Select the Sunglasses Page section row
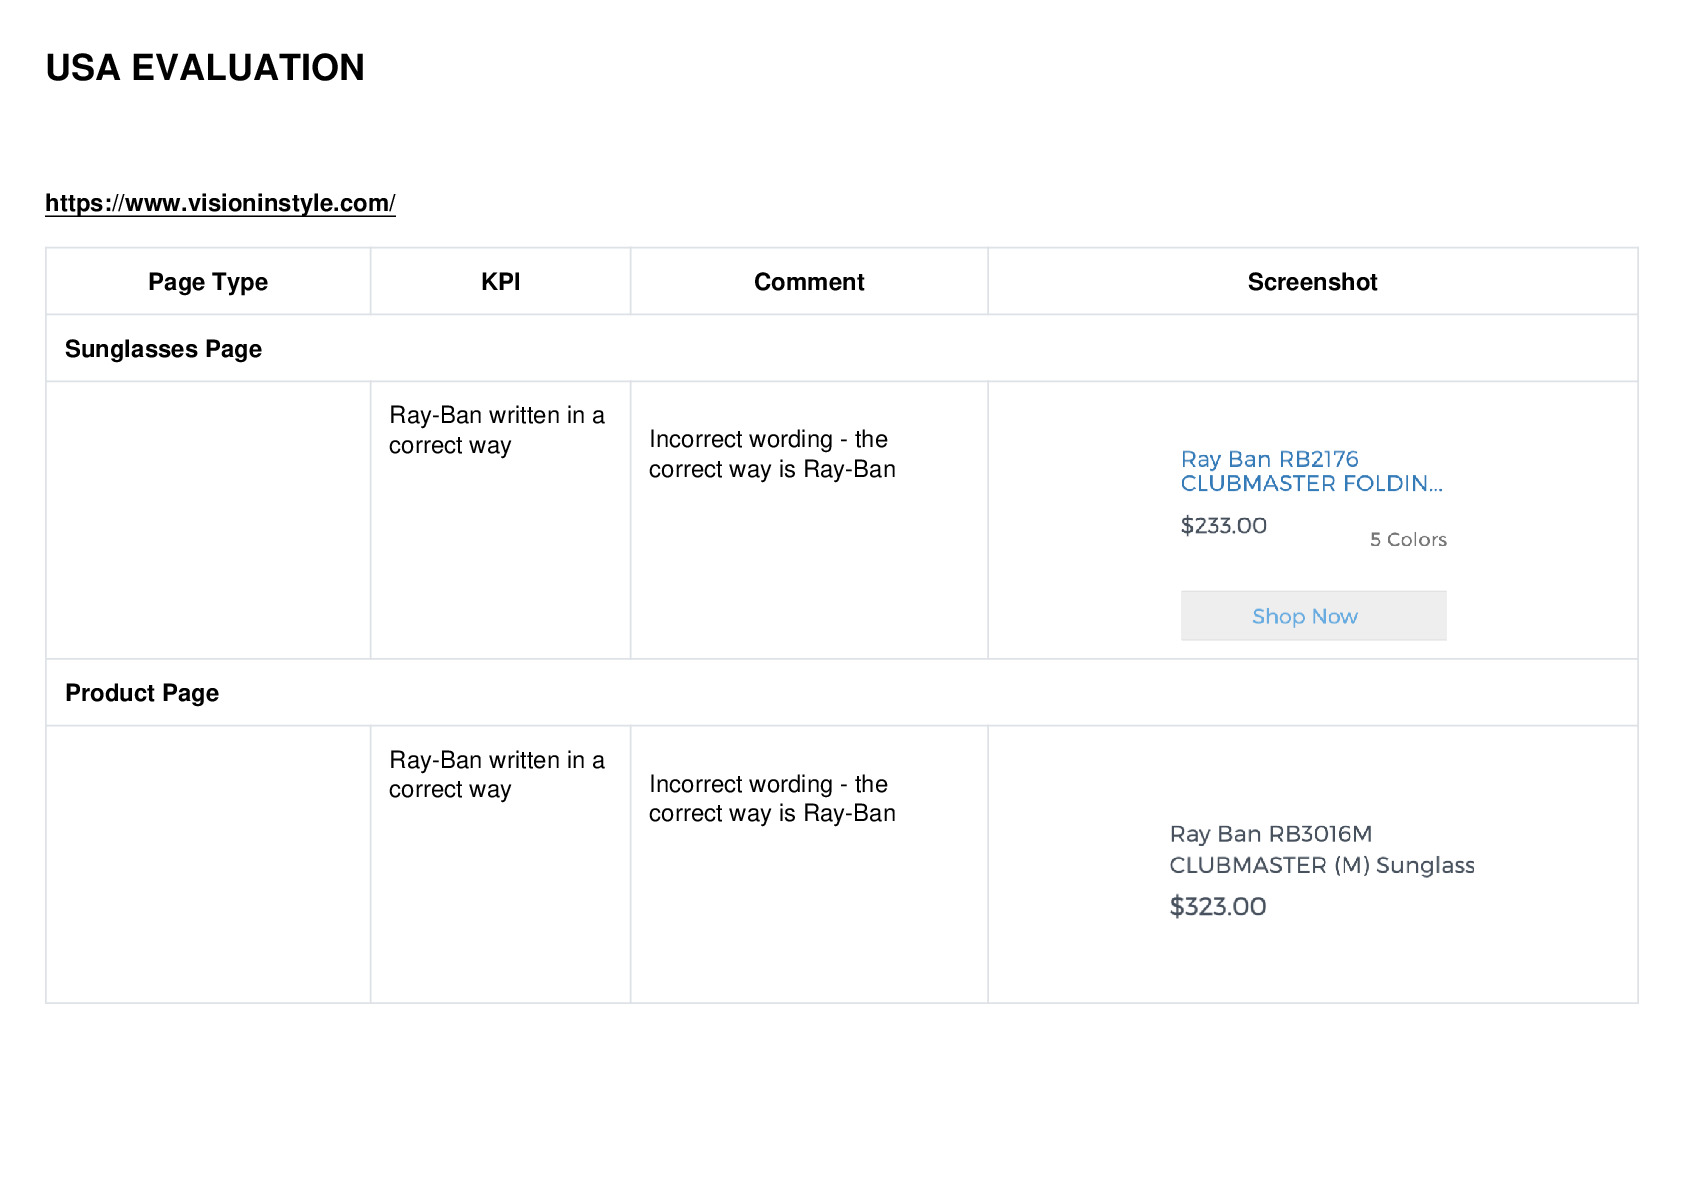 click(x=842, y=349)
